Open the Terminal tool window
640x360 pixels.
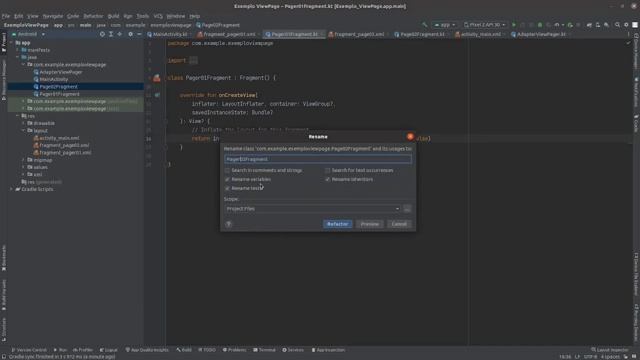pyautogui.click(x=264, y=350)
